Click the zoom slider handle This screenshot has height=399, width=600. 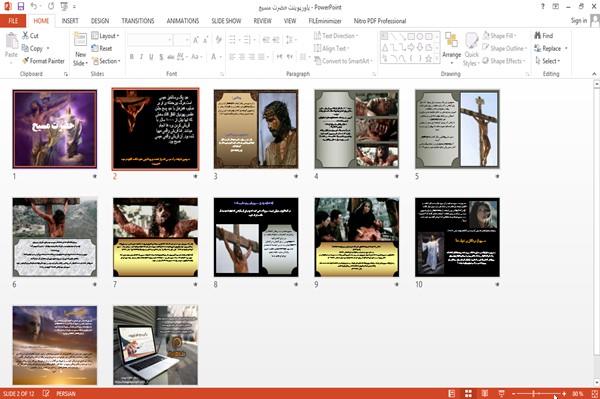(533, 394)
